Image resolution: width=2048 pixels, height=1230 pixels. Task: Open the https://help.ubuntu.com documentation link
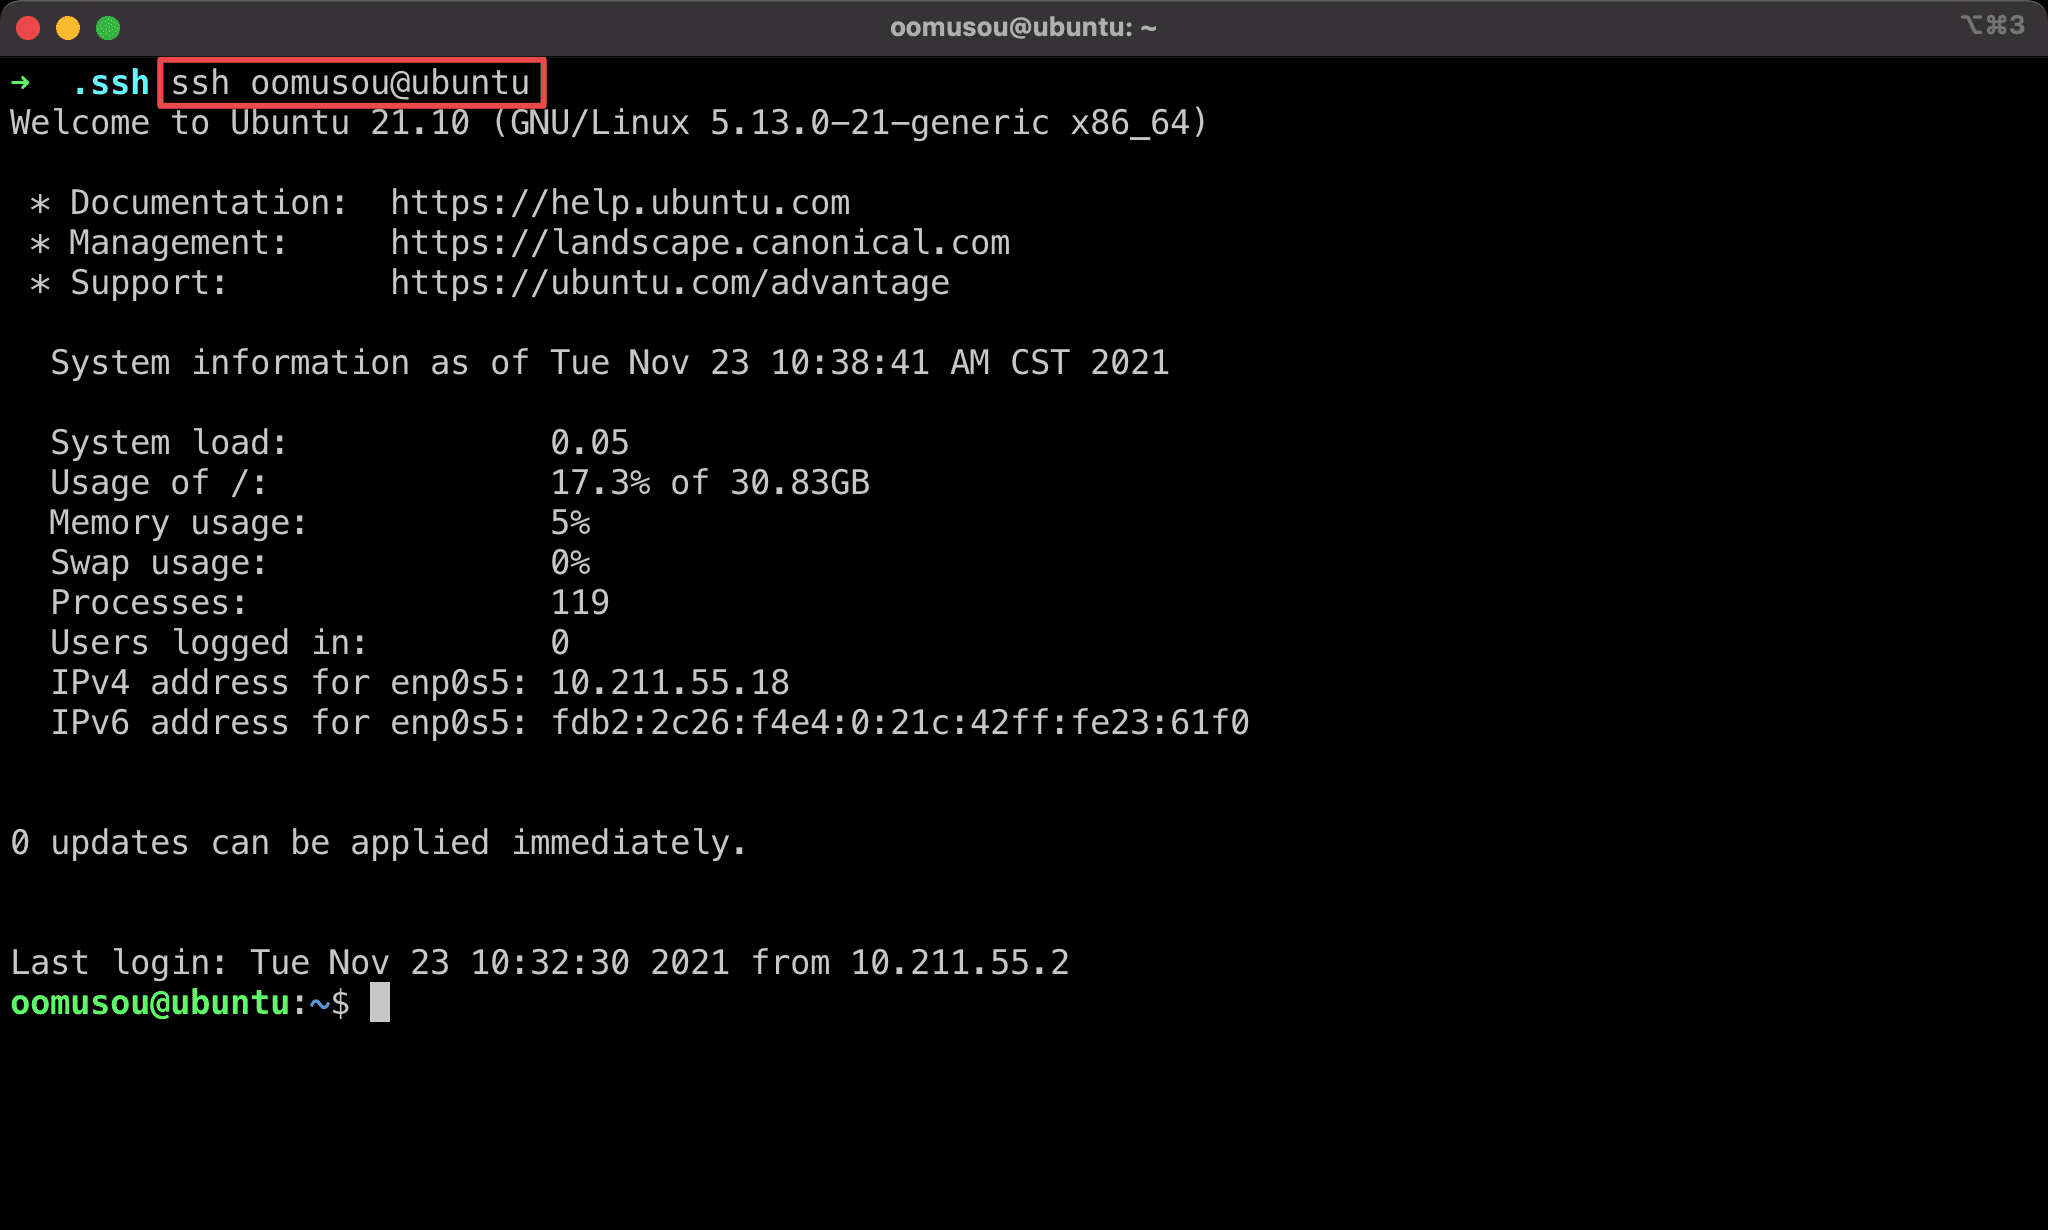click(620, 203)
